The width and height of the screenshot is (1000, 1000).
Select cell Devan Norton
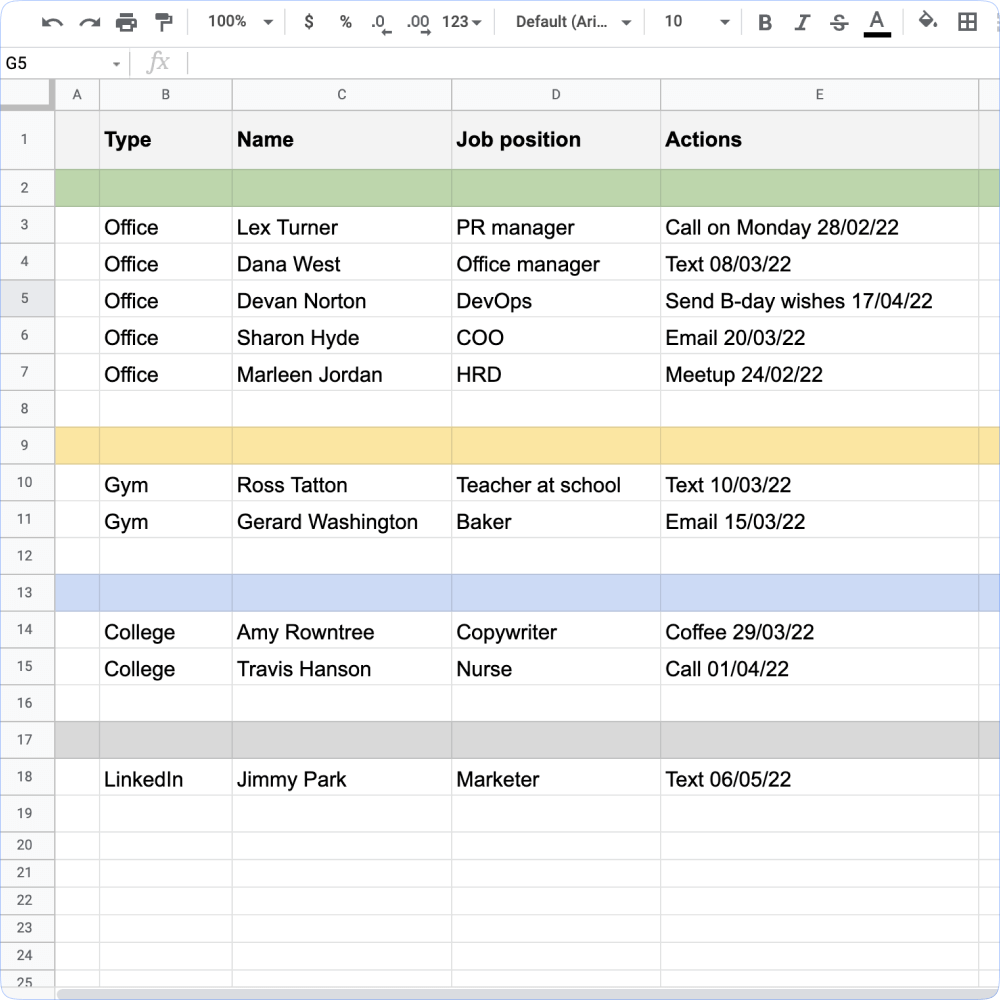point(342,299)
